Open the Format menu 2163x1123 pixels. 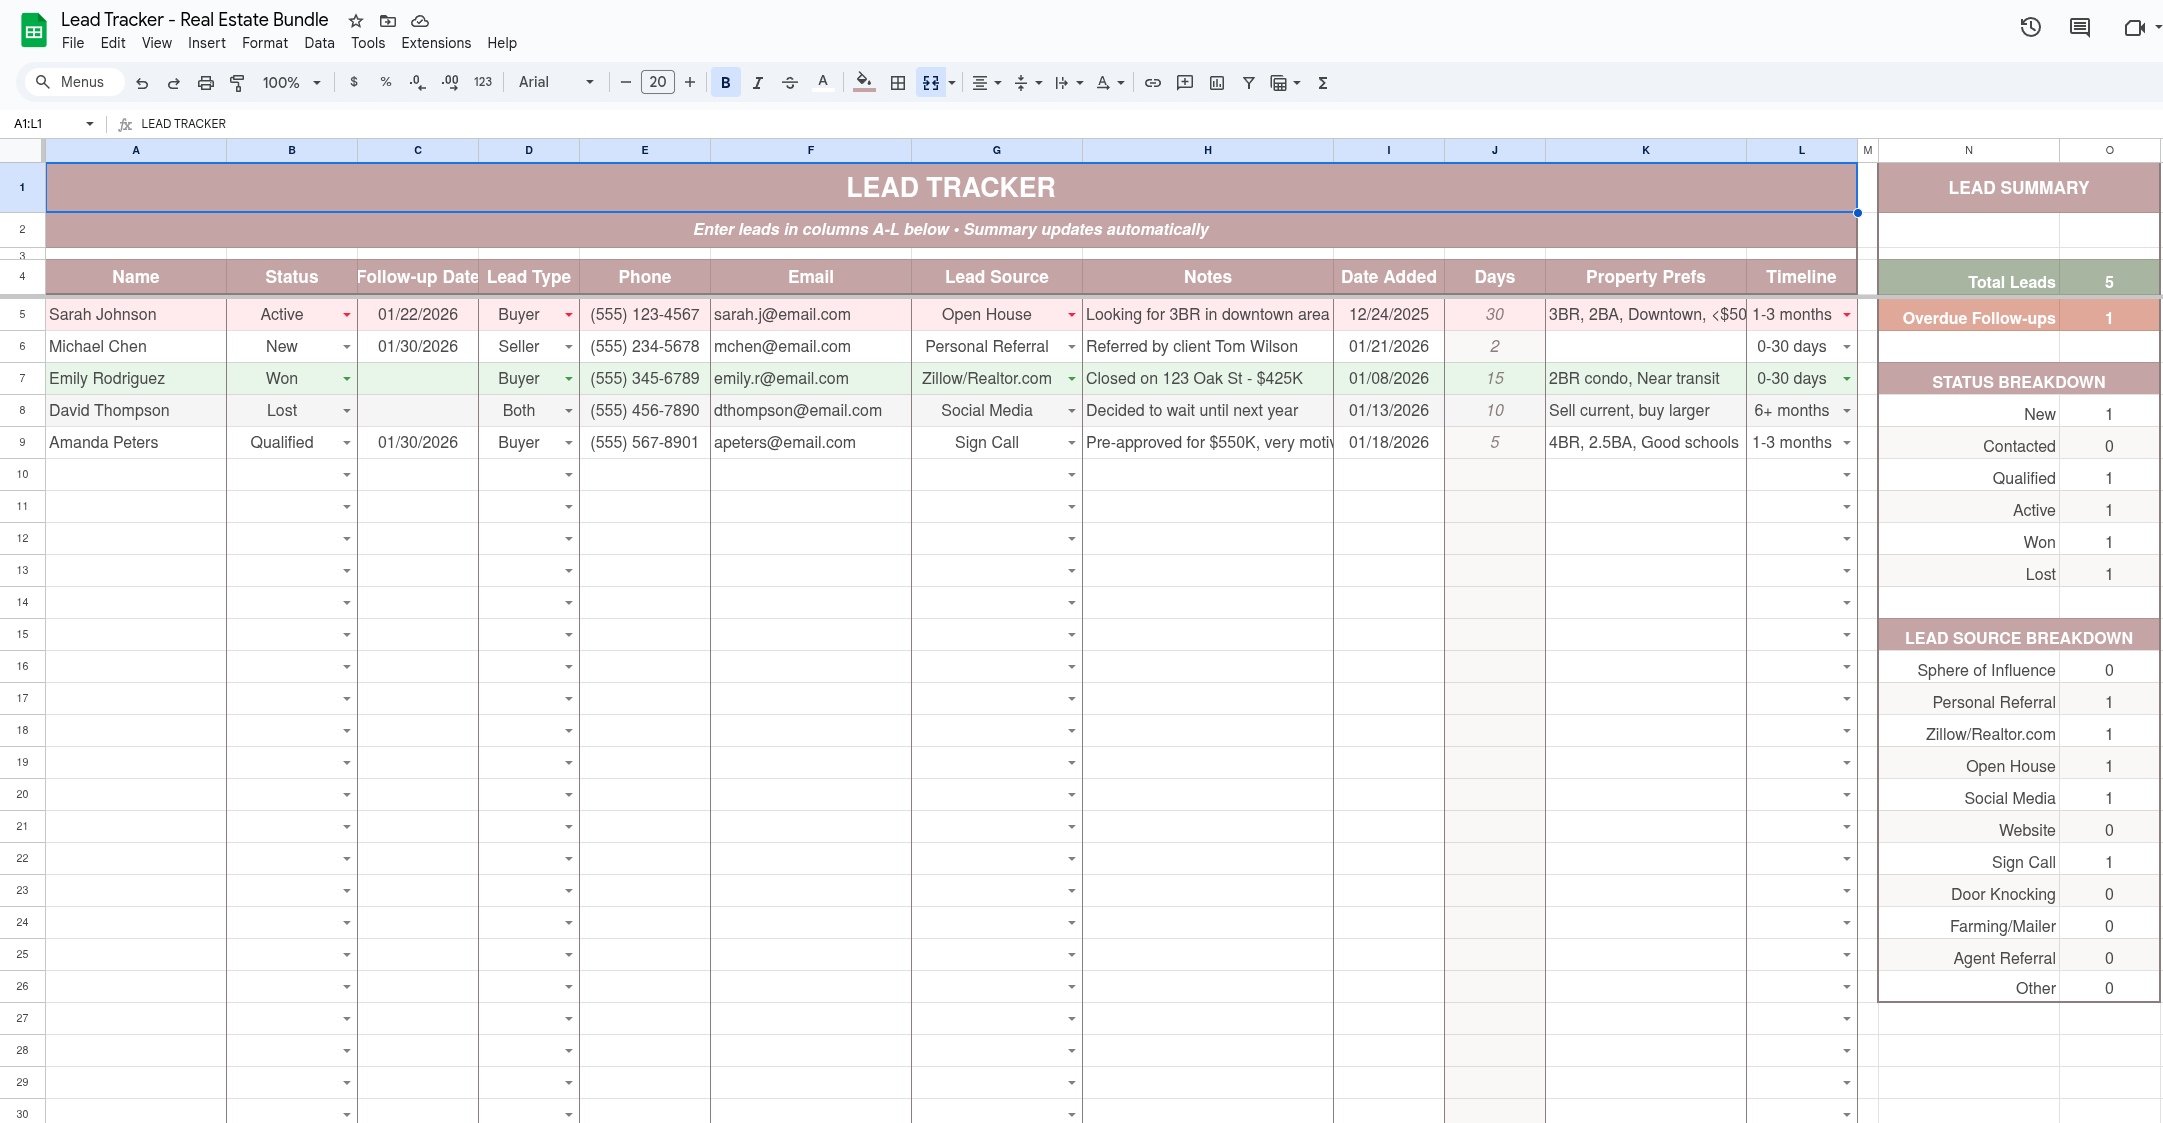pyautogui.click(x=264, y=43)
